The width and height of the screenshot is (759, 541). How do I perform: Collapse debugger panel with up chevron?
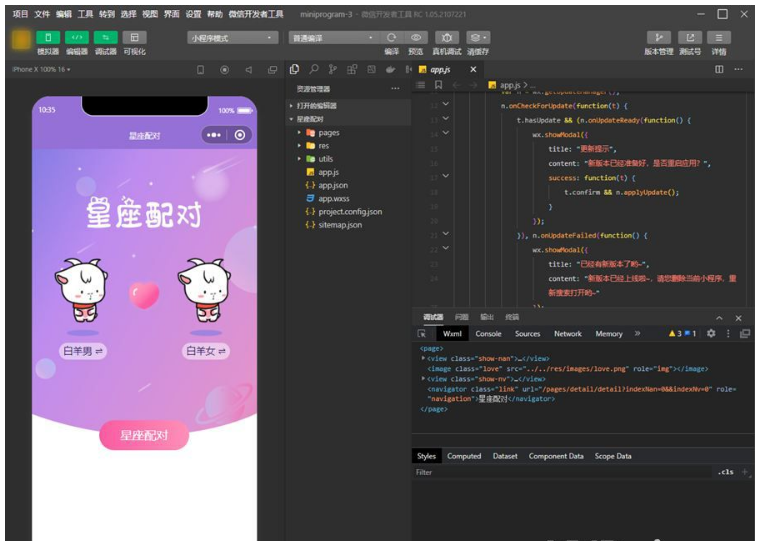coord(719,318)
